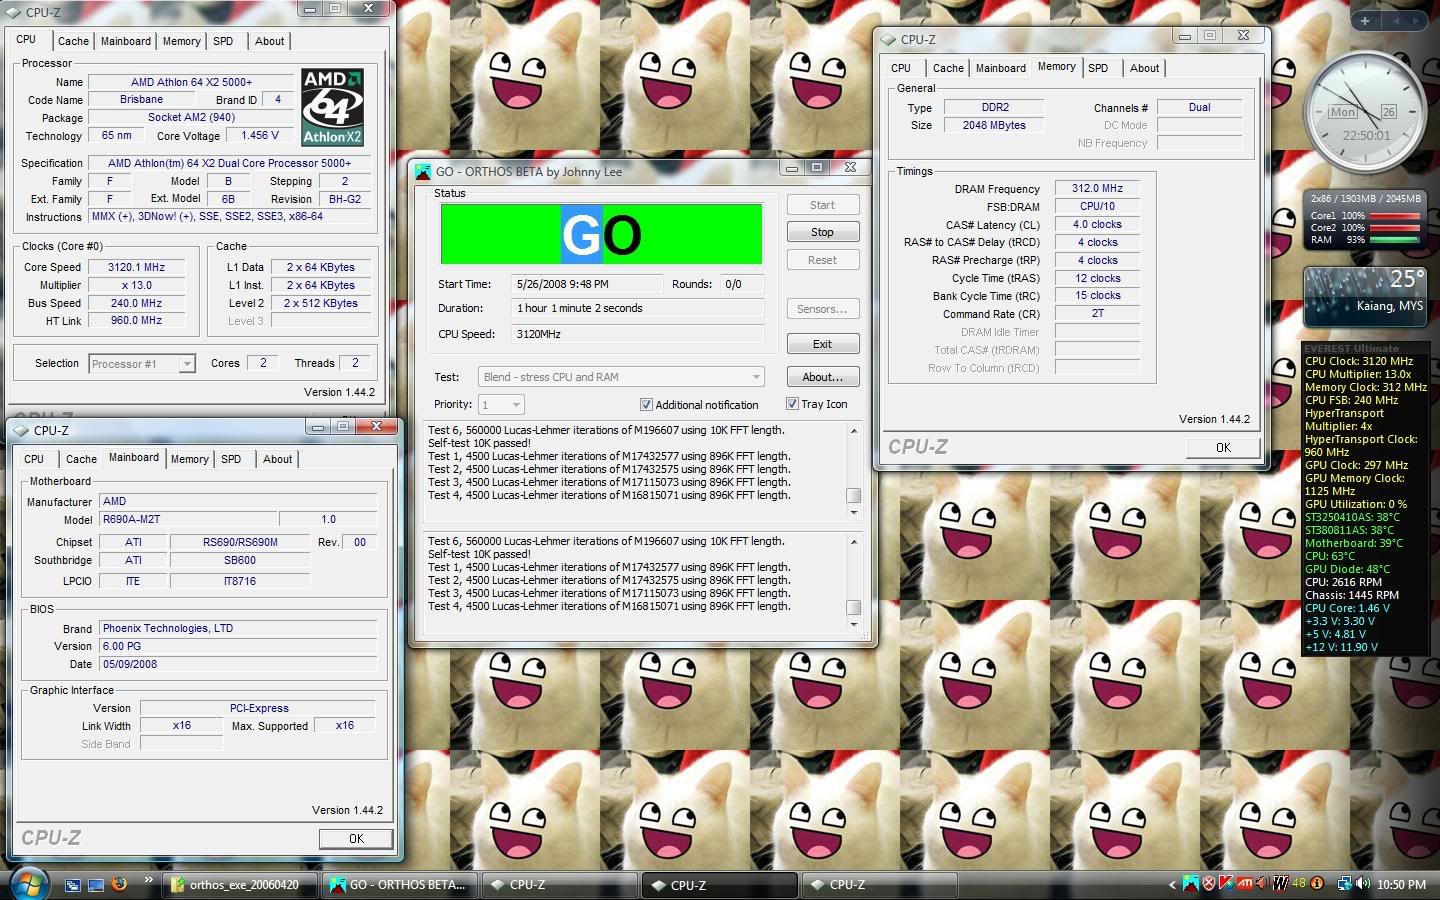Open About tab in the Processor CPU-Z window

click(270, 41)
